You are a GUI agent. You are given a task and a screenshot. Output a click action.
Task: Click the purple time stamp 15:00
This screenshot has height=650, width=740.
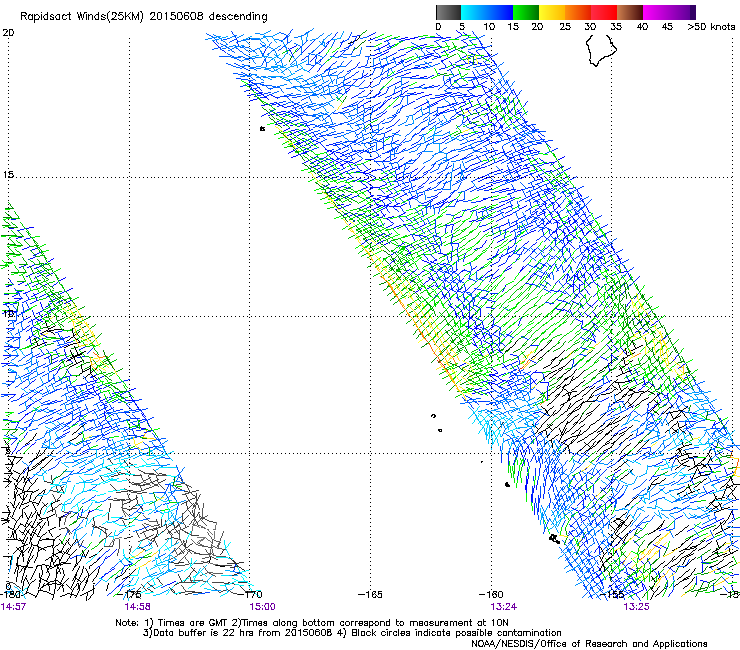click(x=262, y=607)
